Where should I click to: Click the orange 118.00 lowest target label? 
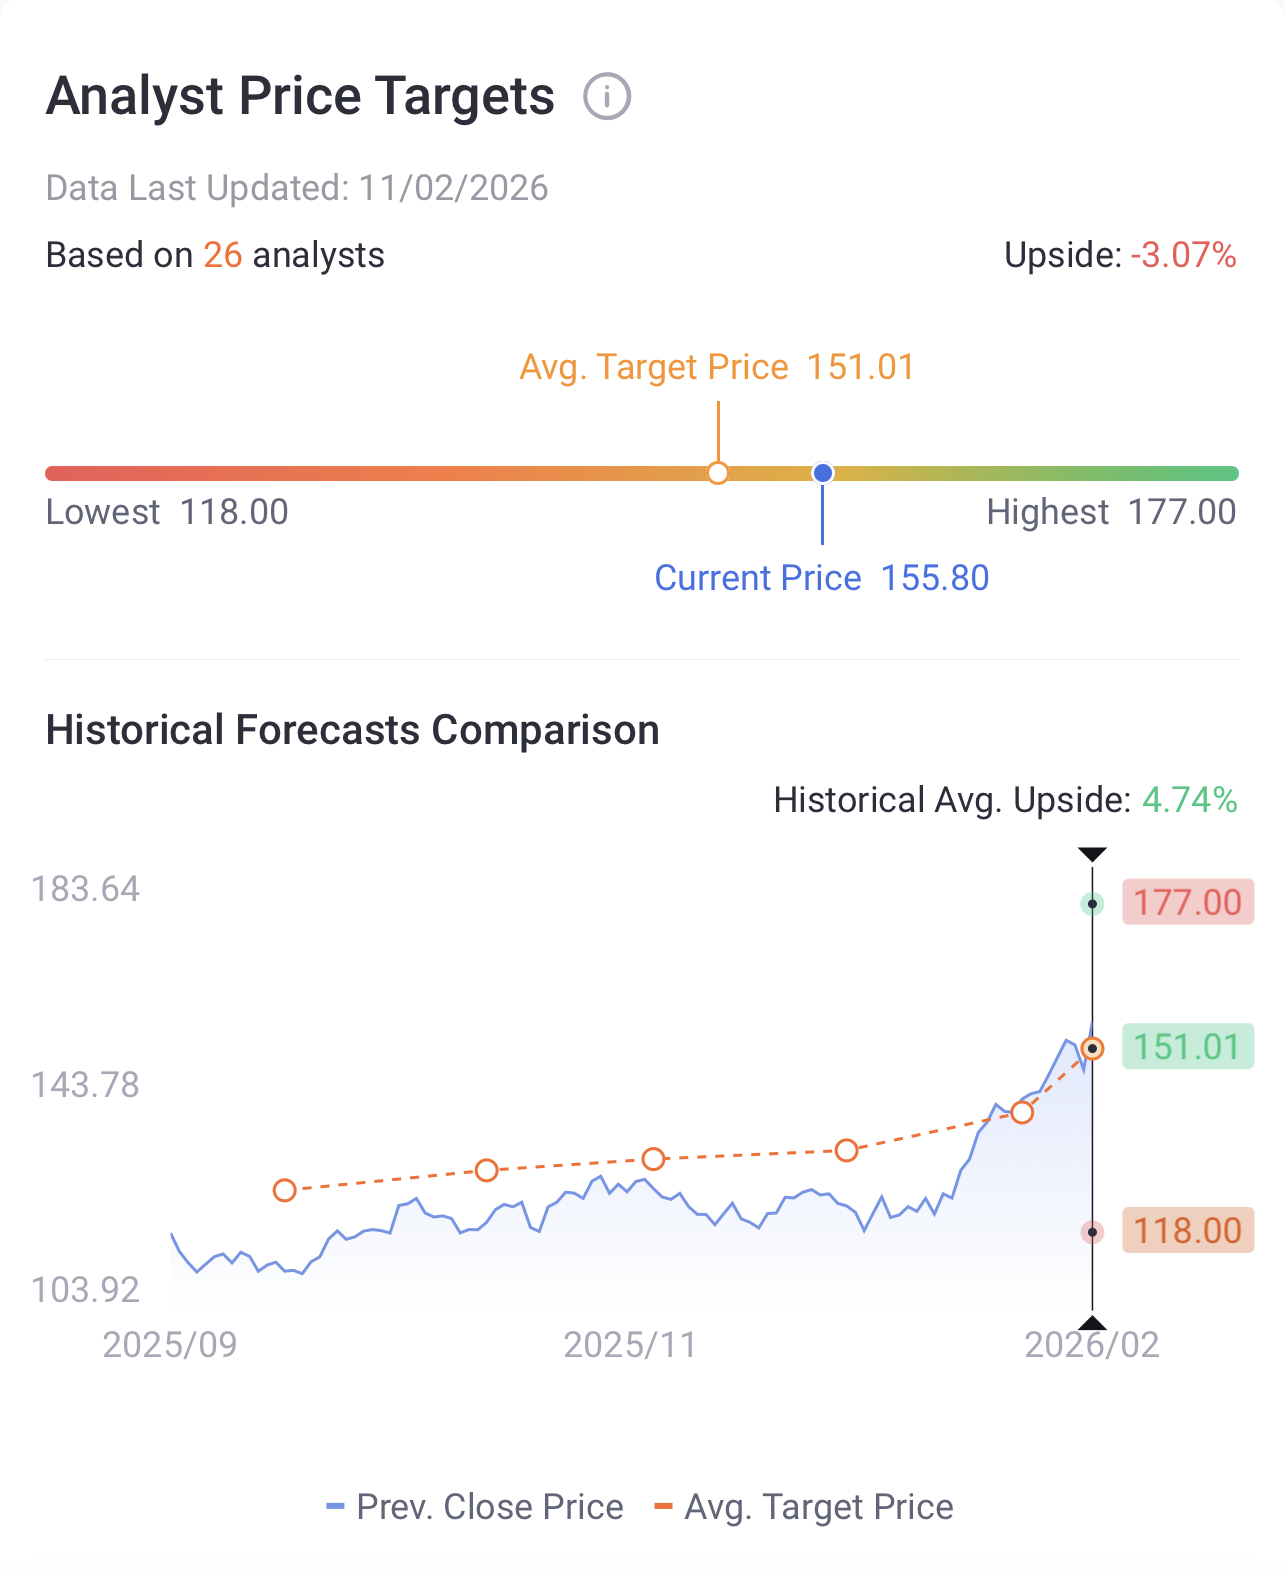point(1187,1230)
